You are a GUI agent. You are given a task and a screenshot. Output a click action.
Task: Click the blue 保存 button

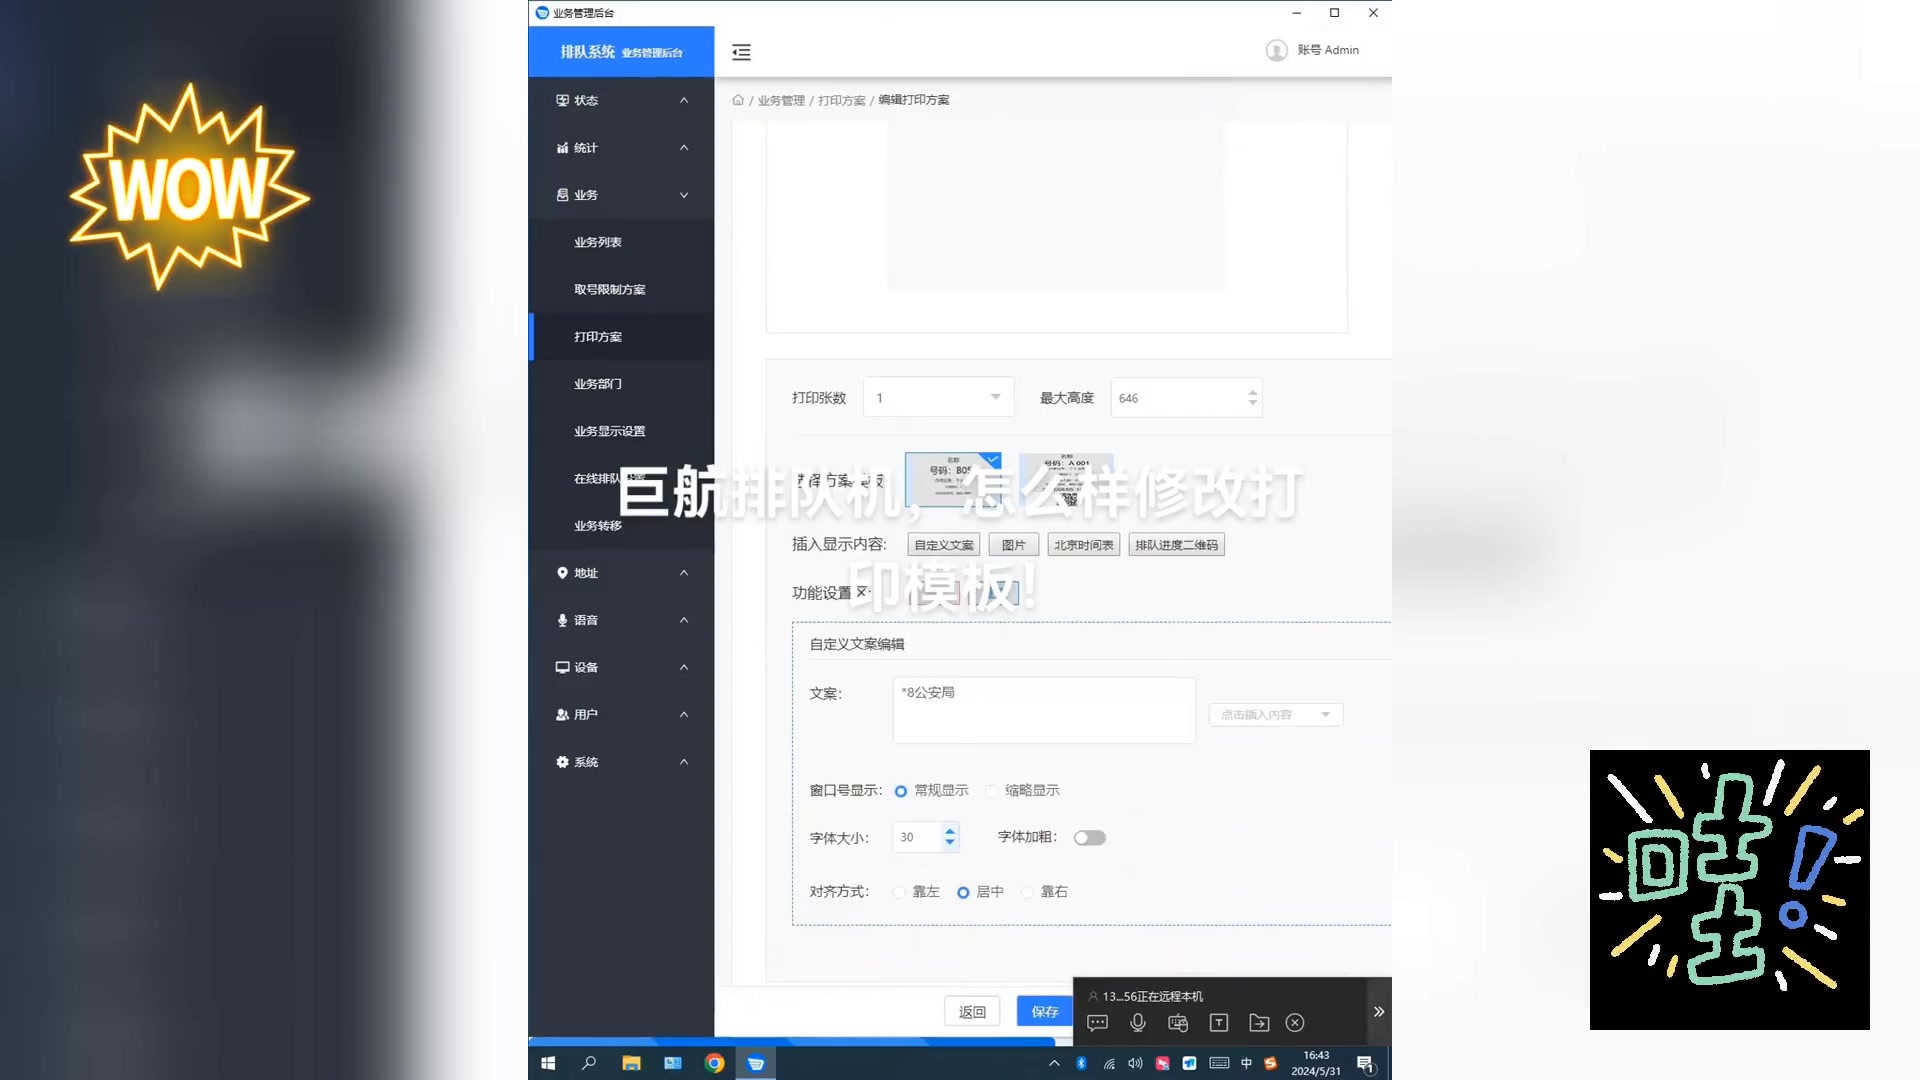point(1044,1012)
